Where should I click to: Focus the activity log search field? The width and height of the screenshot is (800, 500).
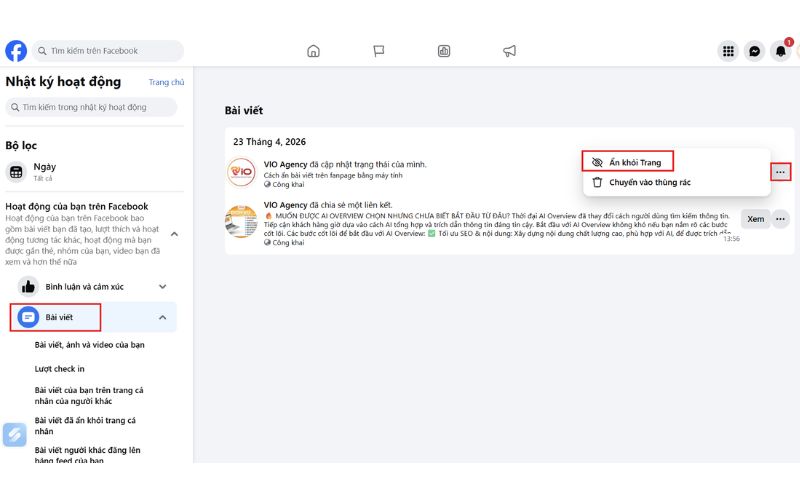(91, 107)
